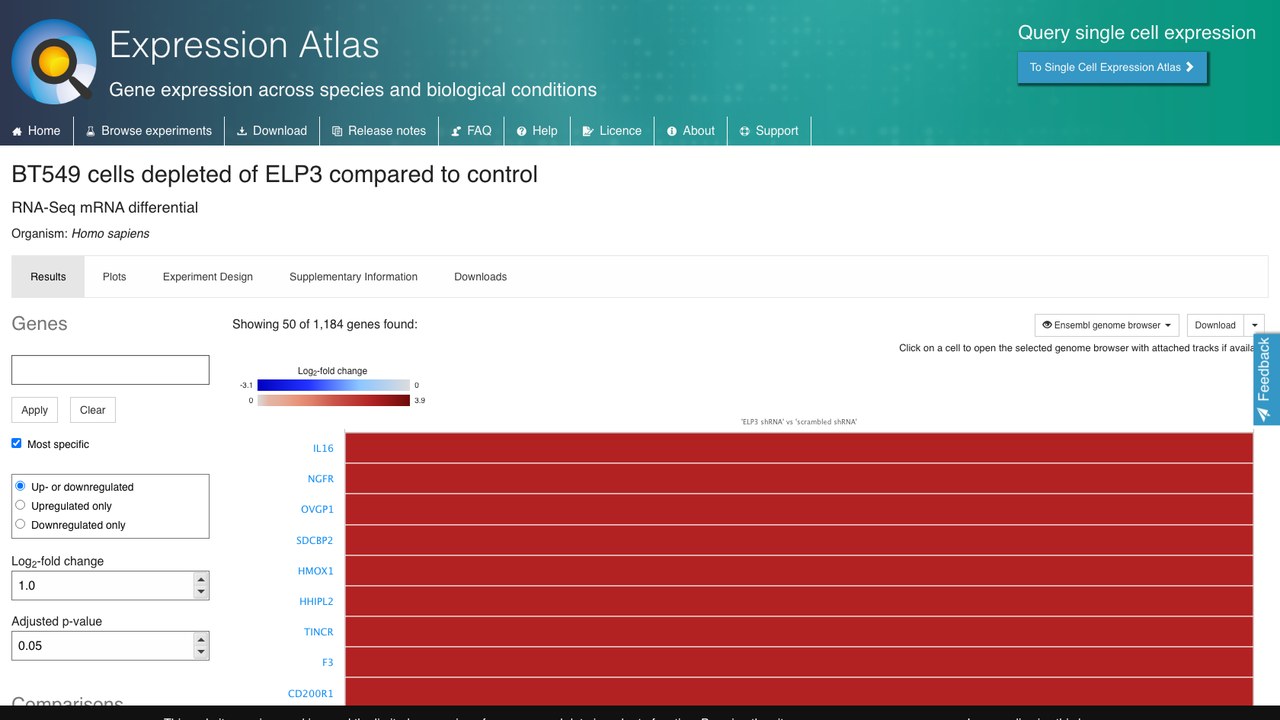Toggle the Most specific checkbox
Viewport: 1280px width, 720px height.
16,443
